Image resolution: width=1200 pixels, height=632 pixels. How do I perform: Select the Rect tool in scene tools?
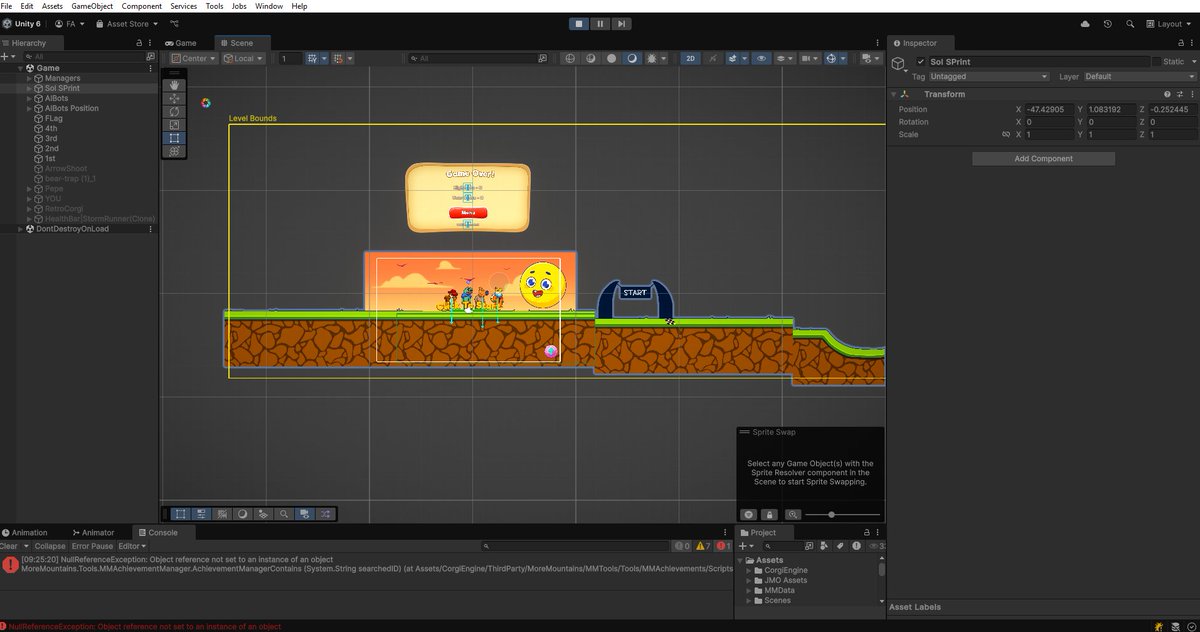[174, 138]
